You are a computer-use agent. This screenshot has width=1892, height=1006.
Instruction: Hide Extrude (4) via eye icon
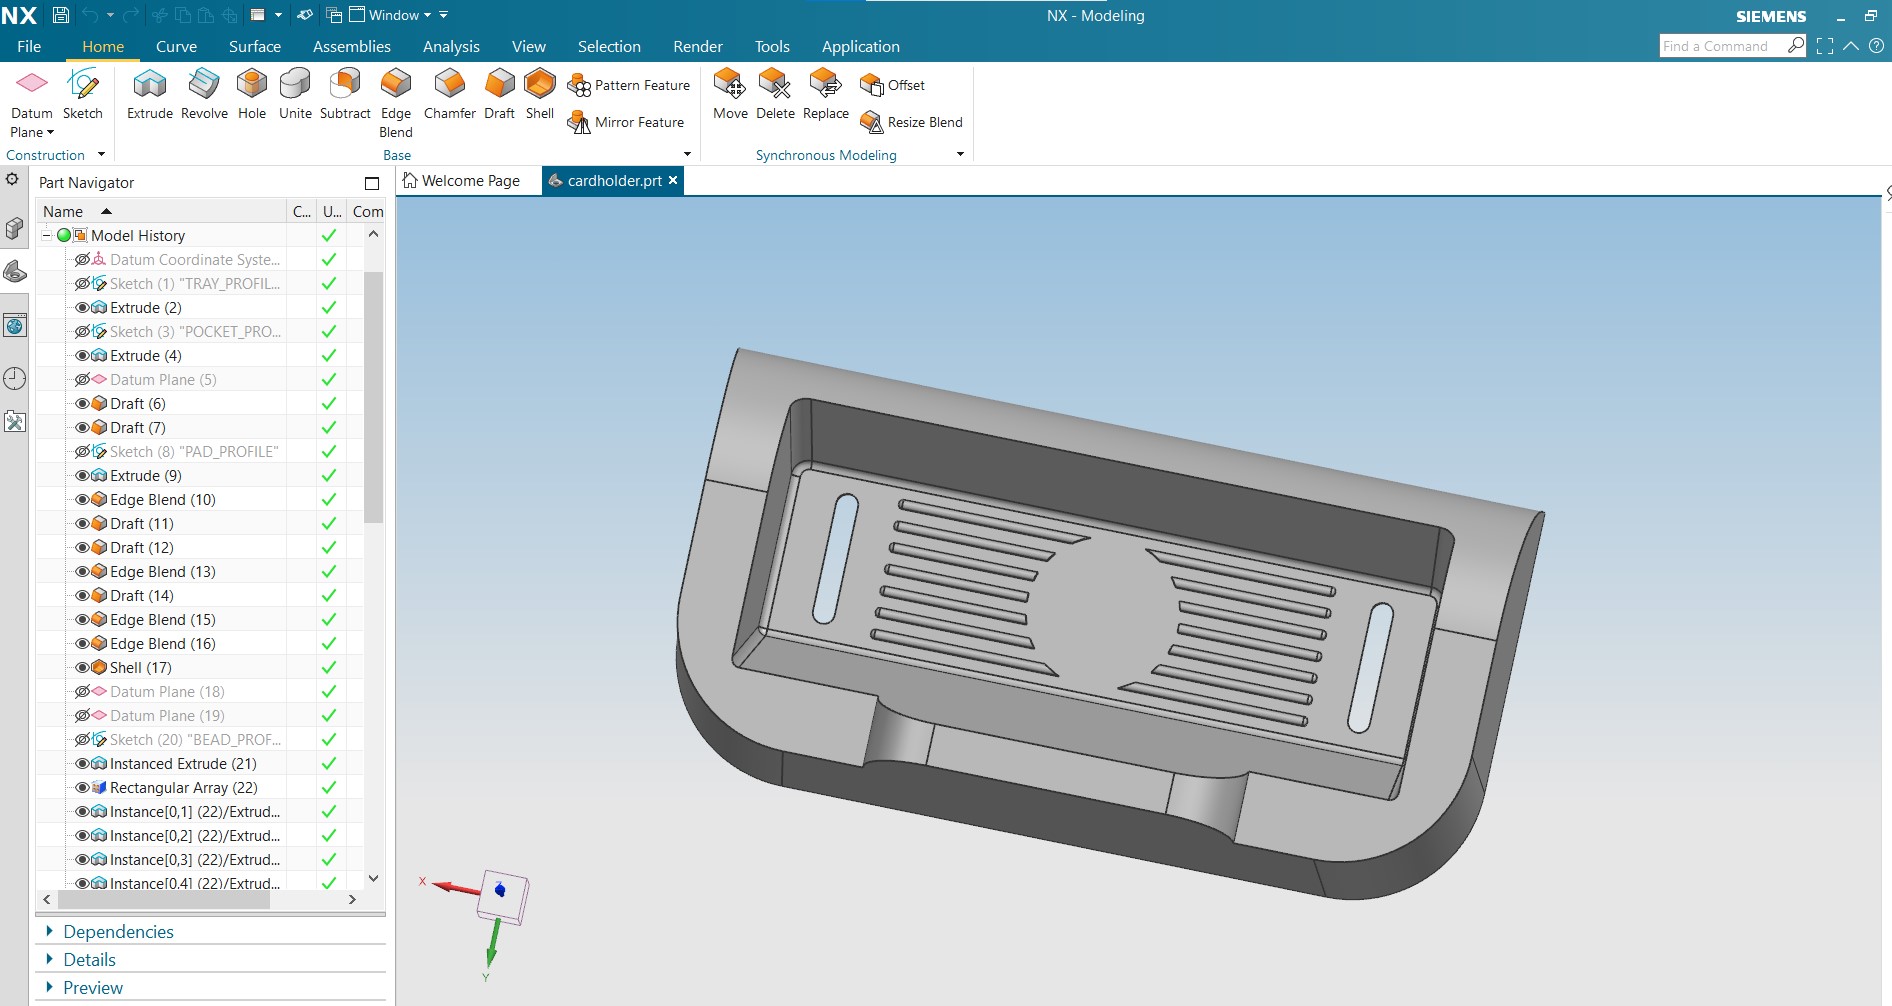82,356
